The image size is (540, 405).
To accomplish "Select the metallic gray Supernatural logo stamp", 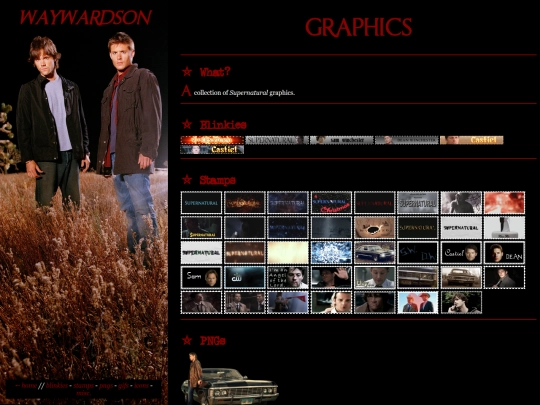I will (x=418, y=203).
